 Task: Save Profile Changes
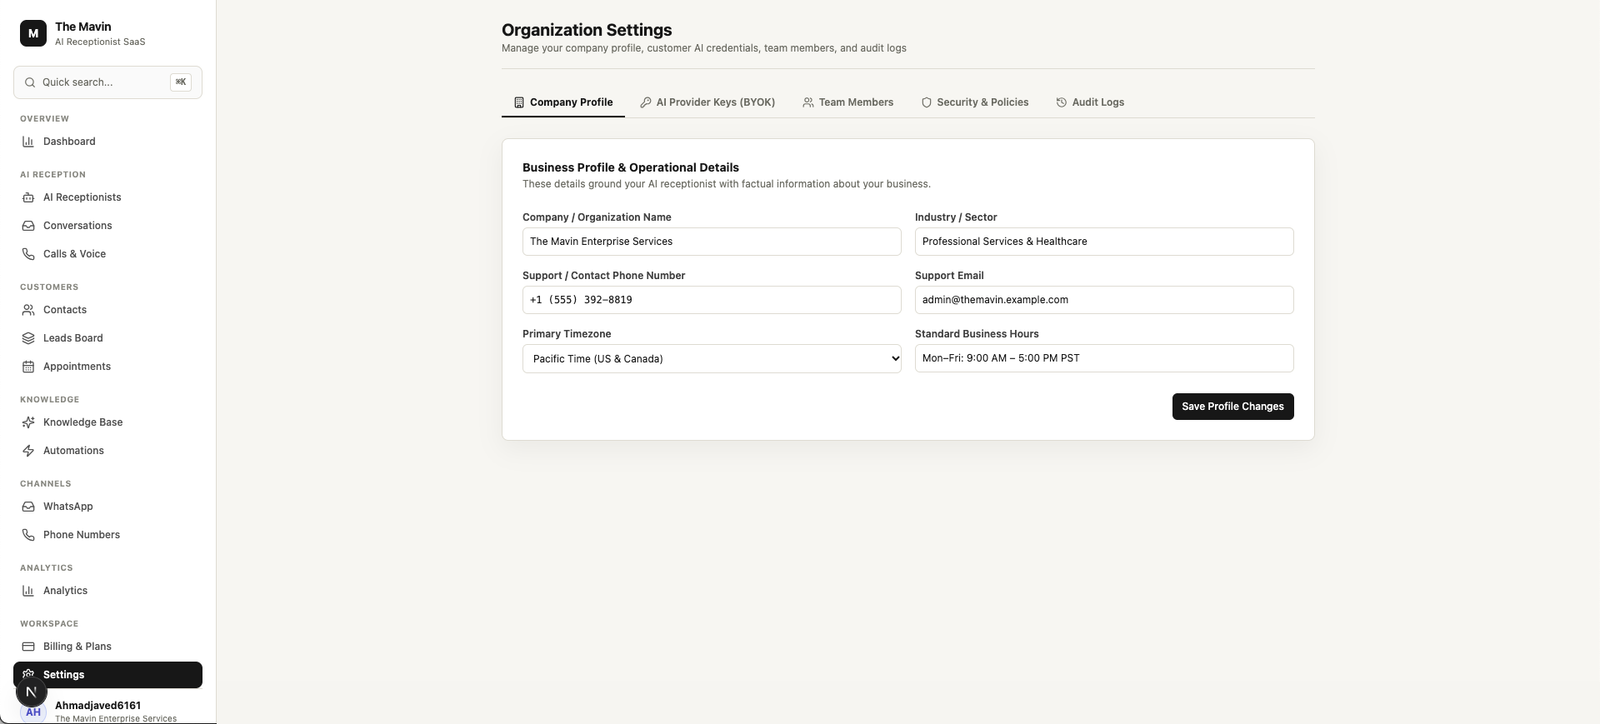(x=1233, y=406)
